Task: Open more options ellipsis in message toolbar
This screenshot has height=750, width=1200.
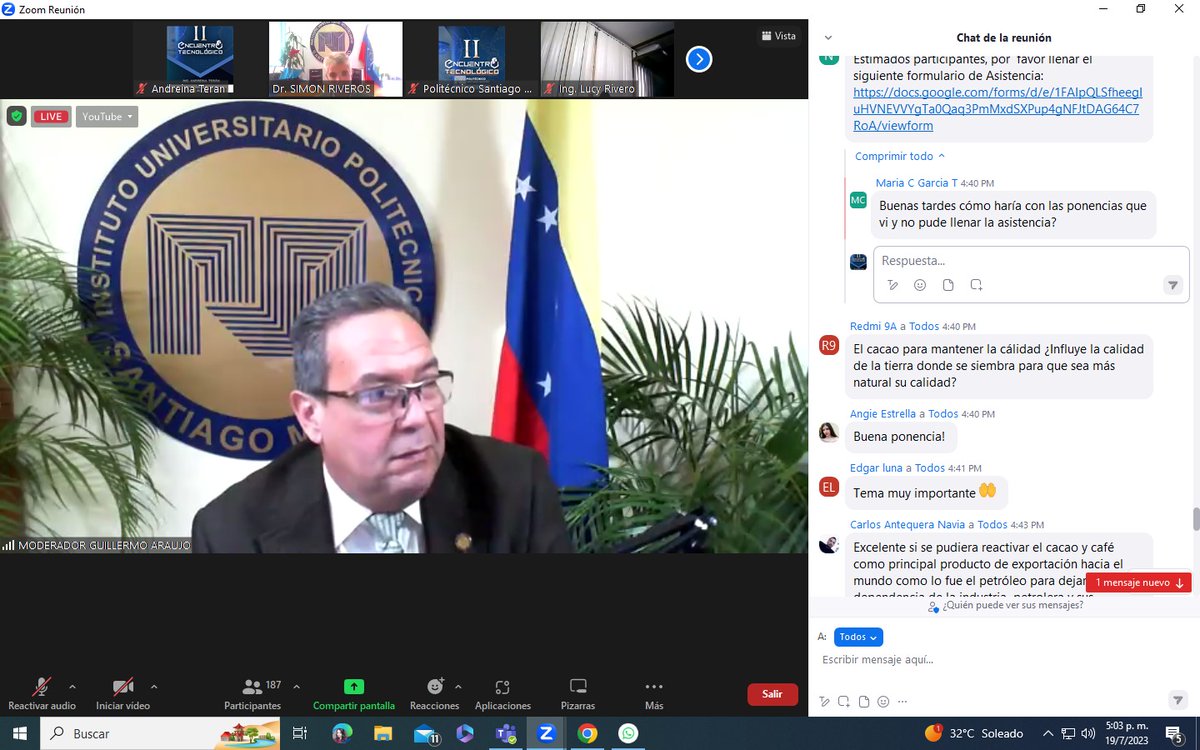Action: tap(902, 701)
